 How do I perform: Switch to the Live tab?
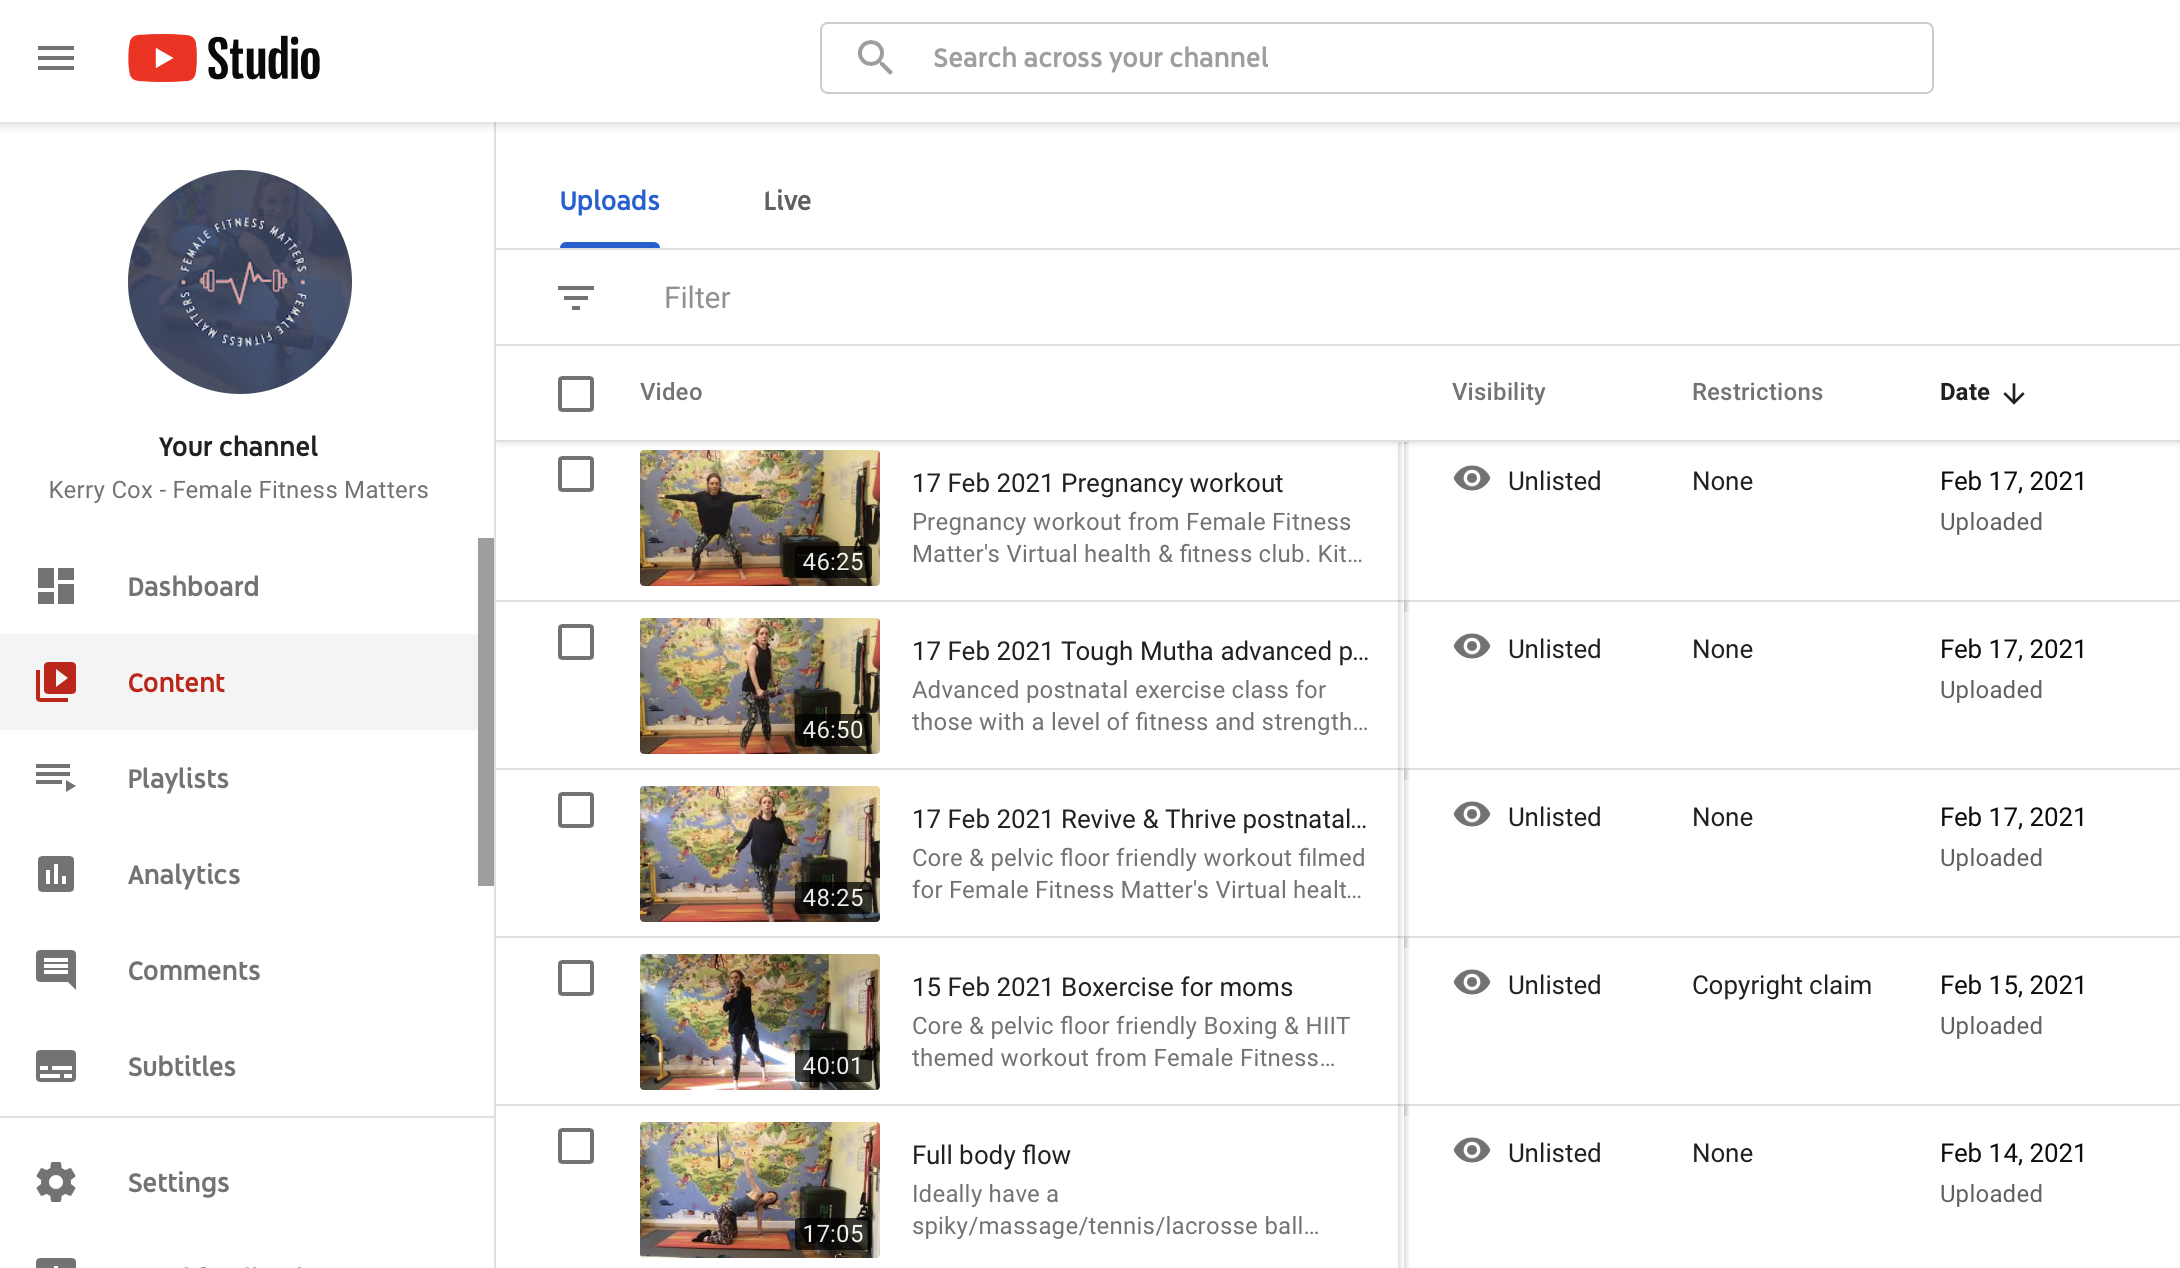(787, 201)
